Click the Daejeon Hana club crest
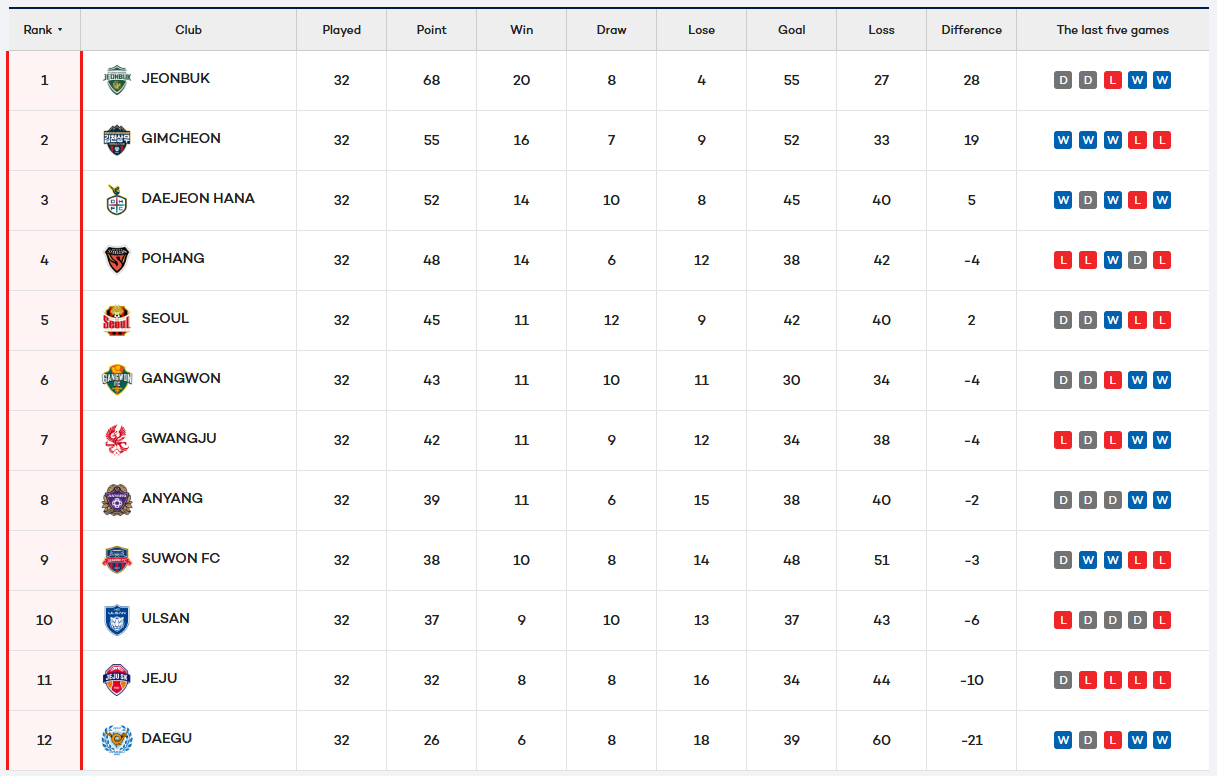 tap(117, 200)
